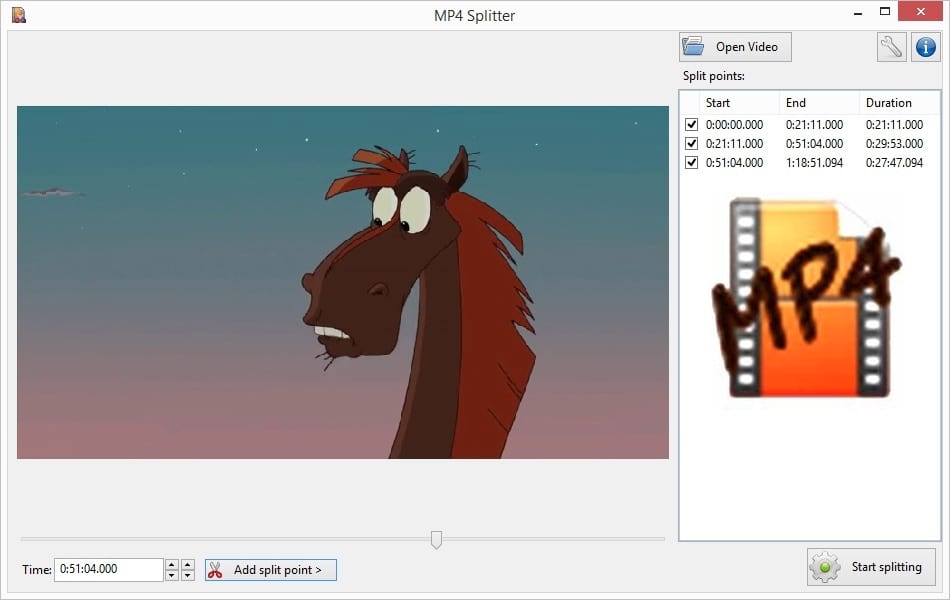Uncheck the segment starting at 0:51:04.000
The height and width of the screenshot is (600, 950).
click(691, 162)
